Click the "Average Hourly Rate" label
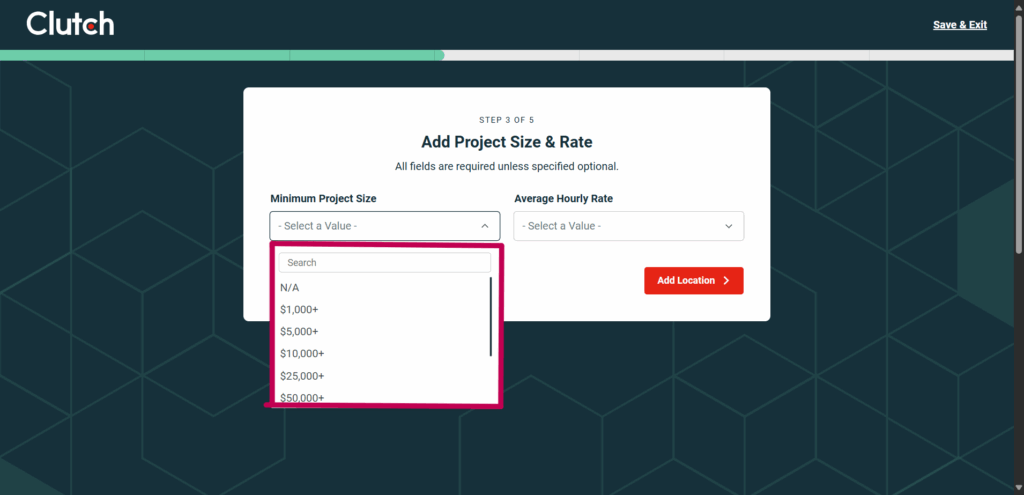 [x=564, y=199]
